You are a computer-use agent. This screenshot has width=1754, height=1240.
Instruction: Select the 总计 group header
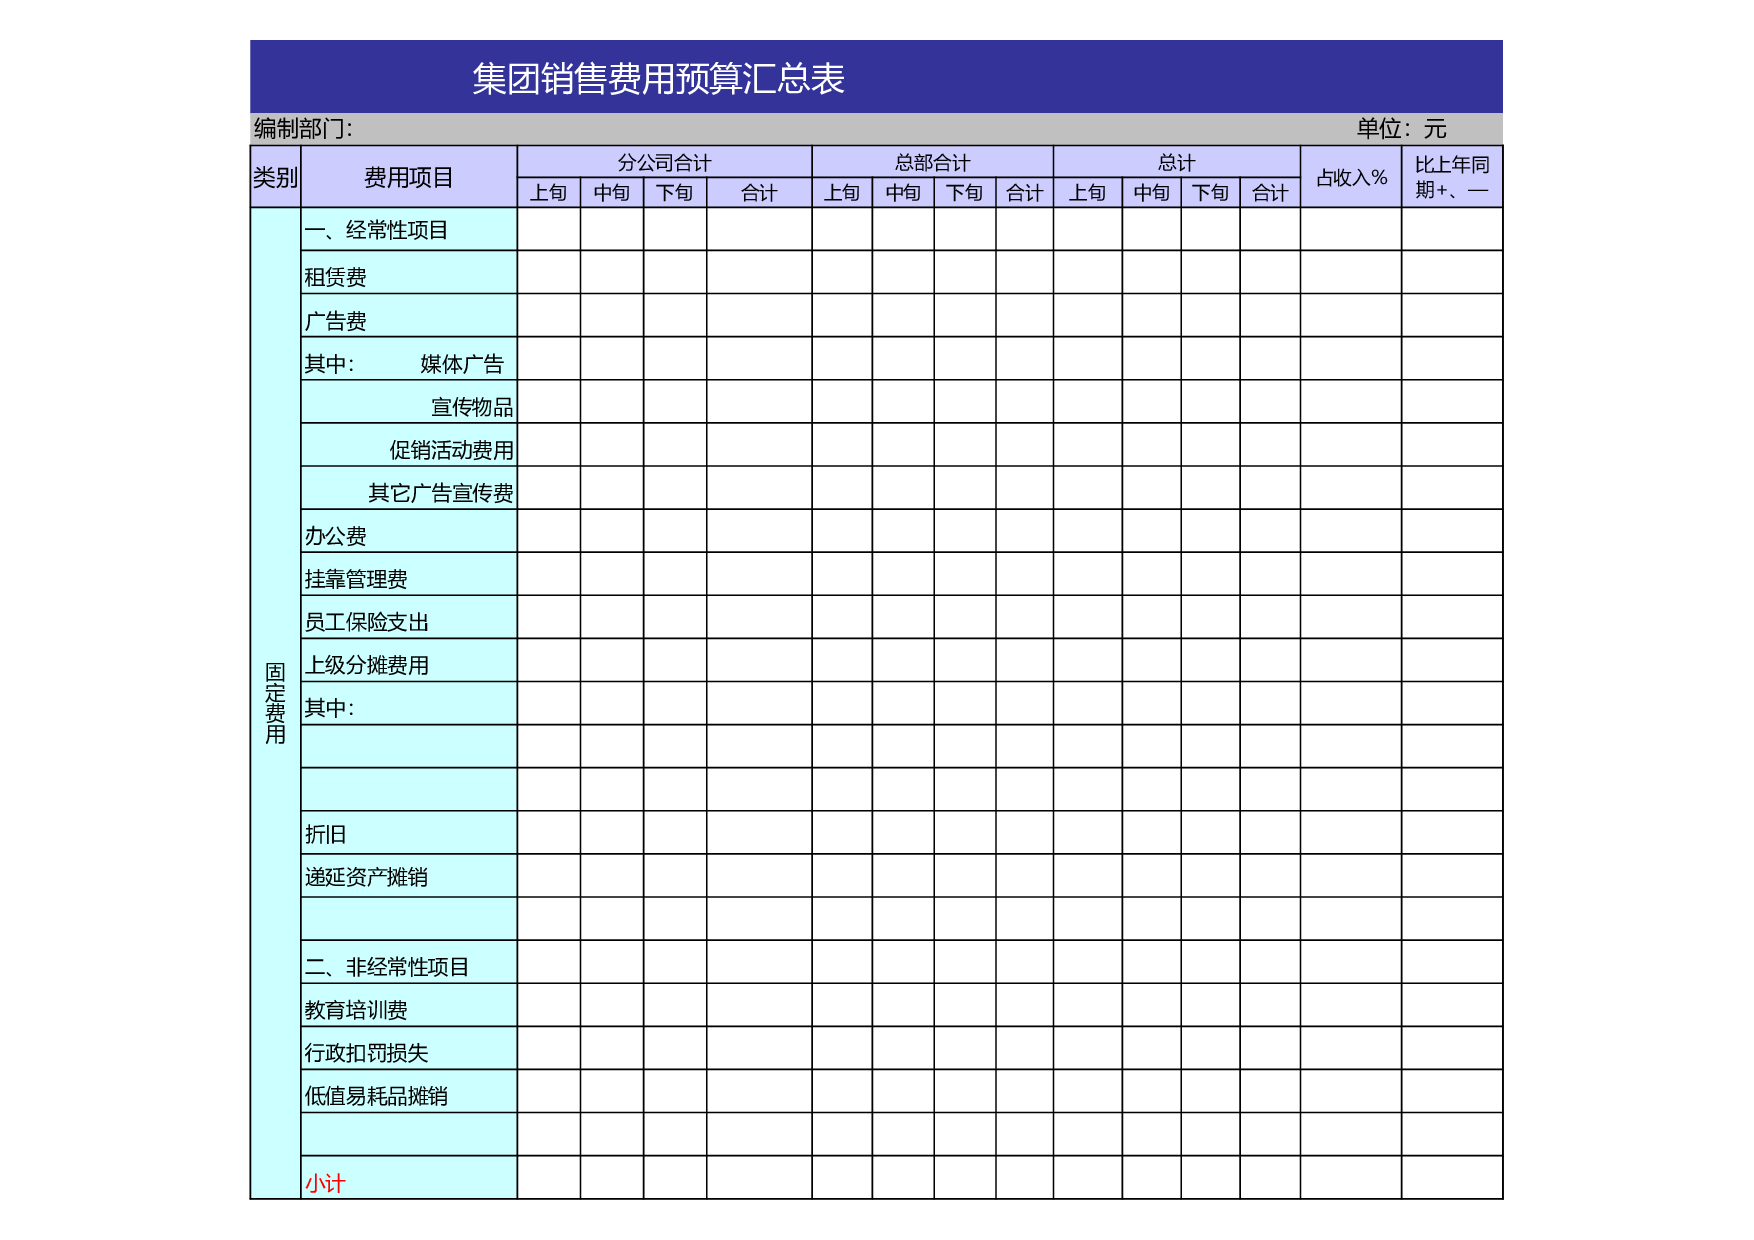point(1176,162)
